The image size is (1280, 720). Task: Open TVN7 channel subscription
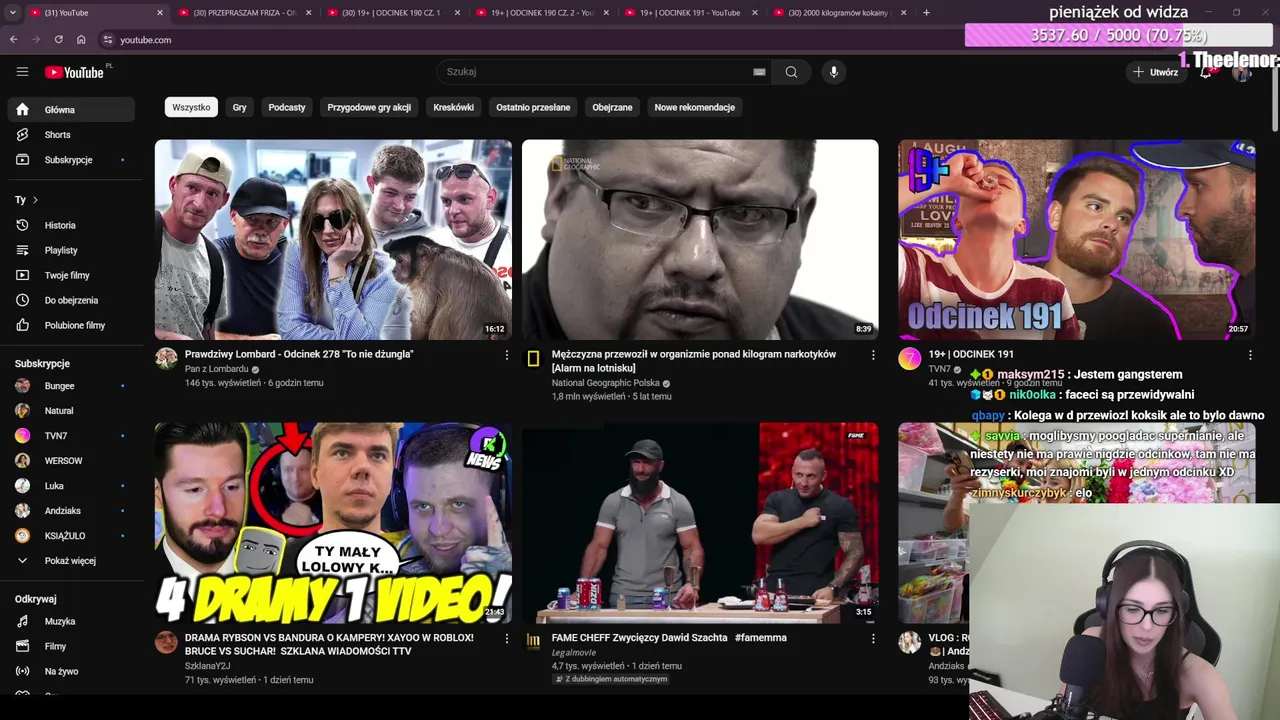point(71,436)
